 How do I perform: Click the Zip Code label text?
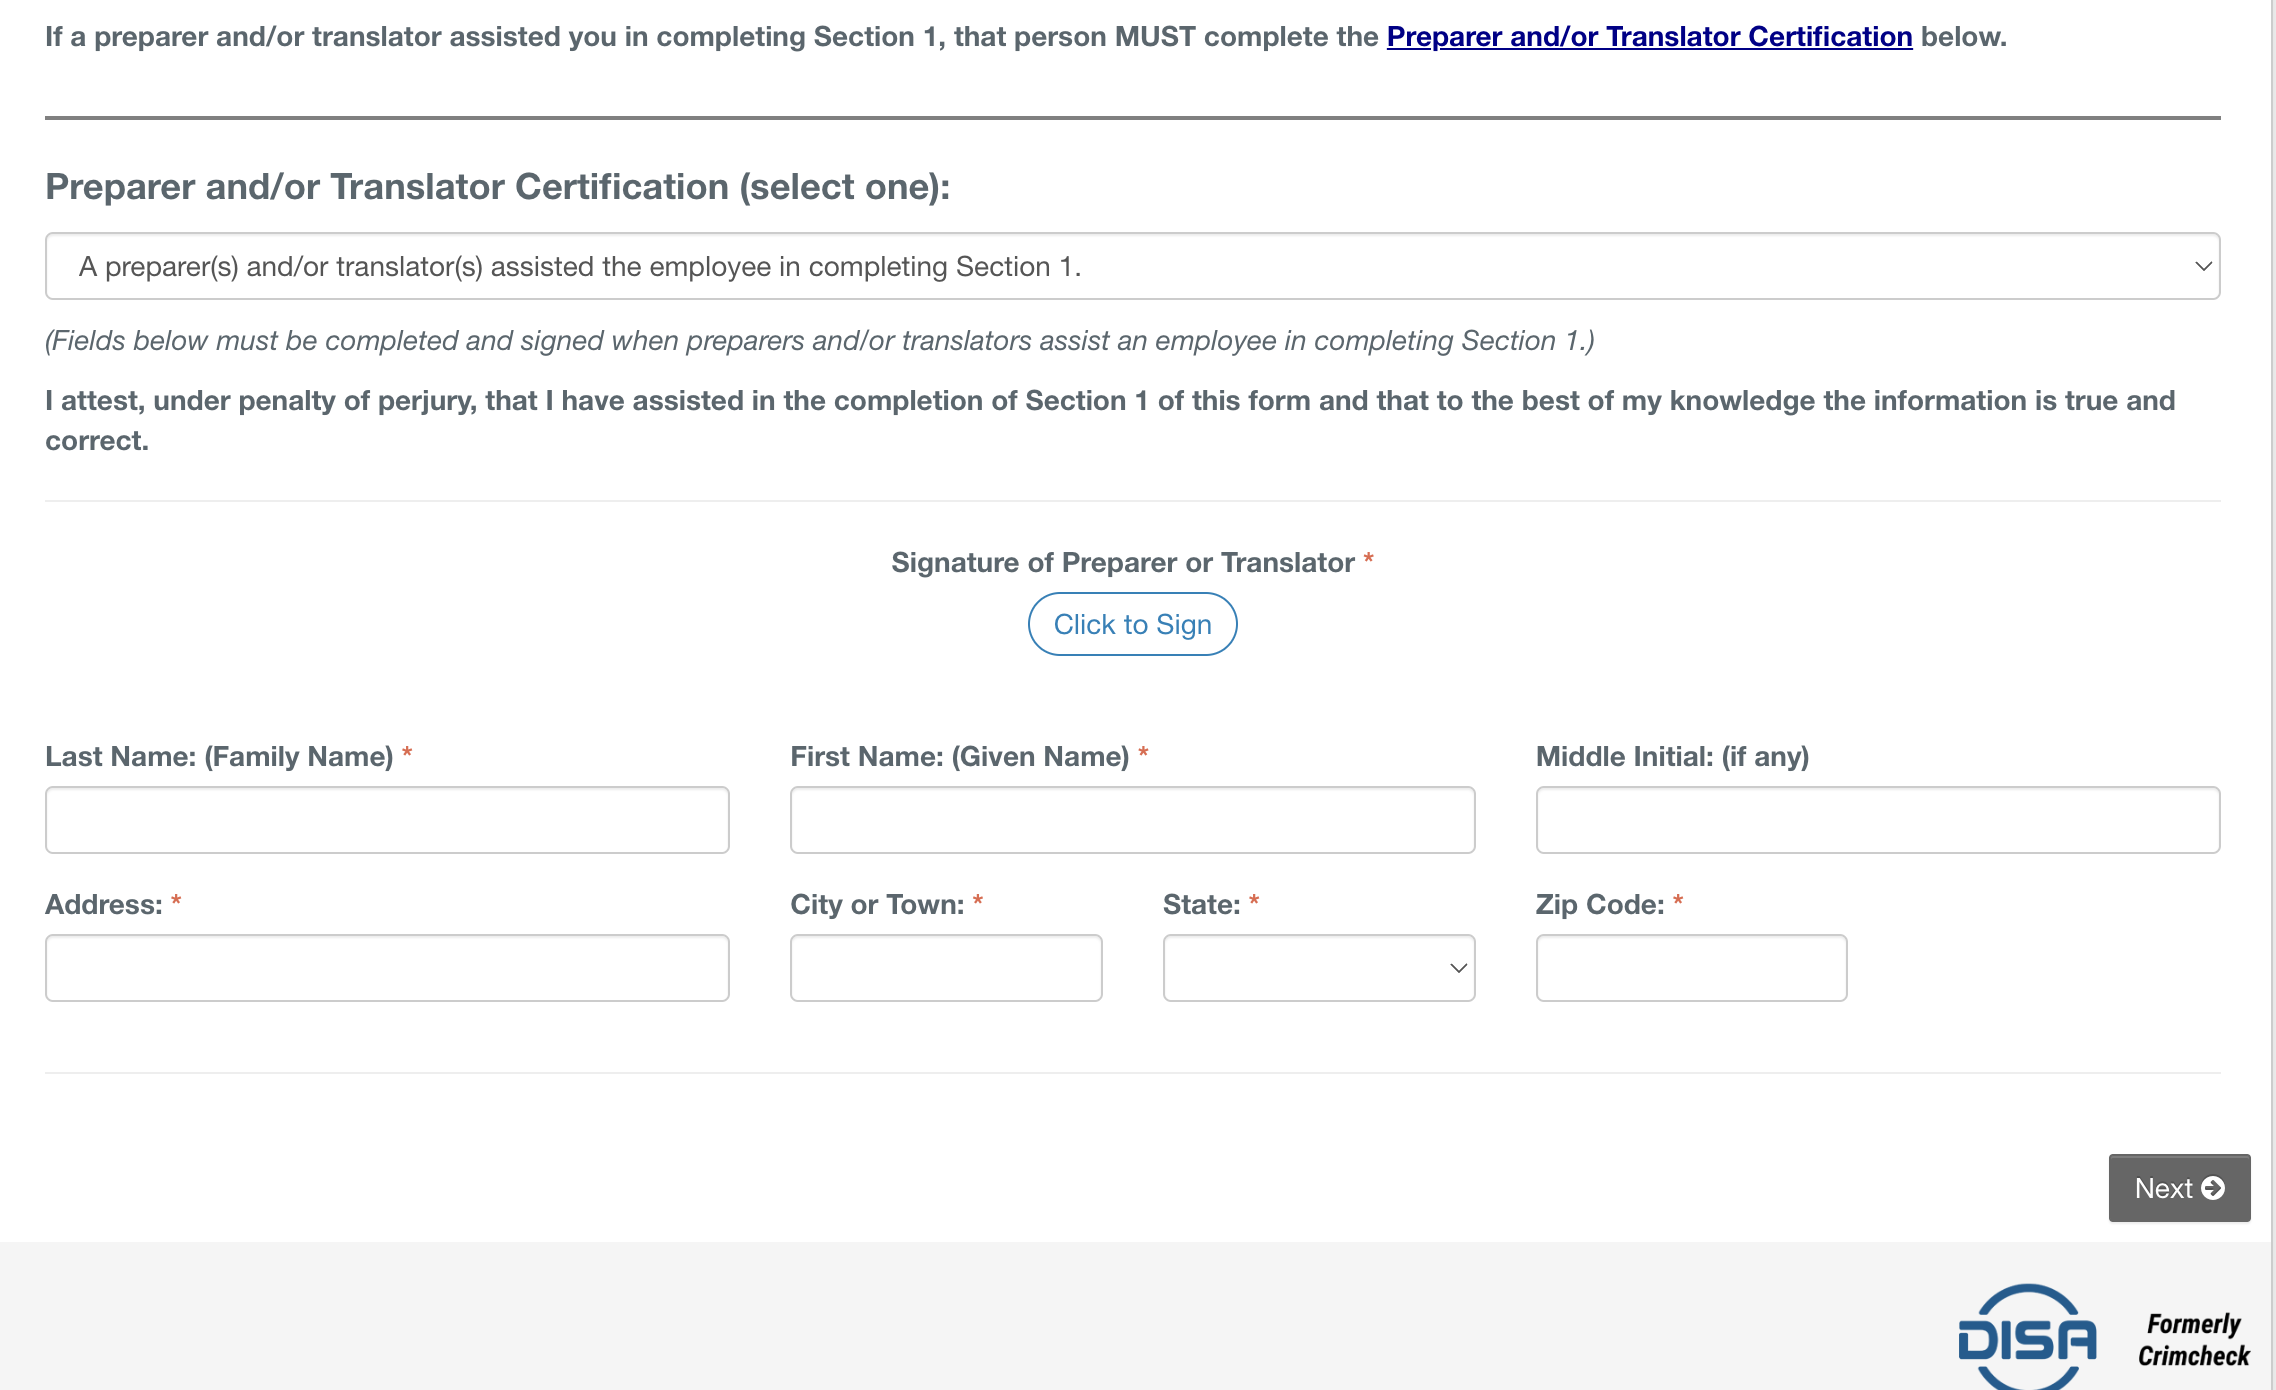[1599, 904]
